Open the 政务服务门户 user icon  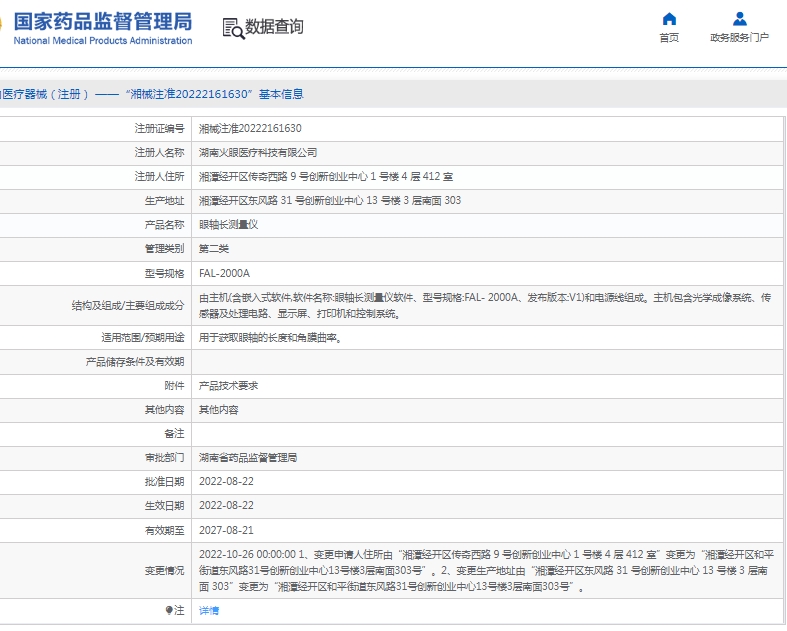tap(739, 19)
